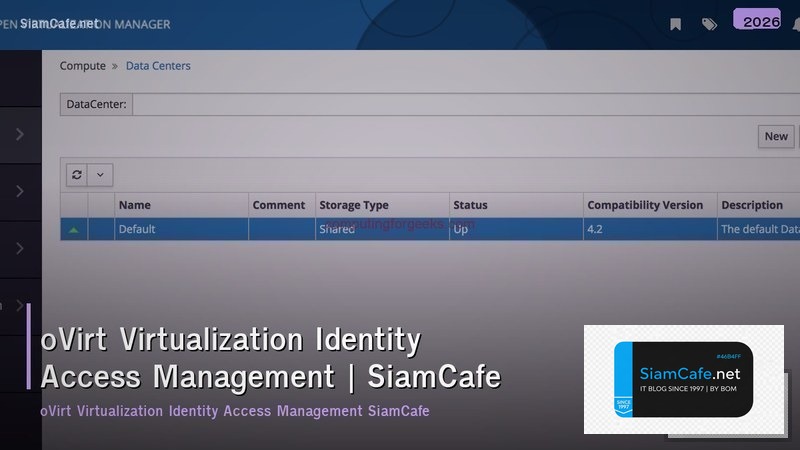The height and width of the screenshot is (450, 800).
Task: Click the green up-arrow status icon for Default
Action: click(73, 230)
